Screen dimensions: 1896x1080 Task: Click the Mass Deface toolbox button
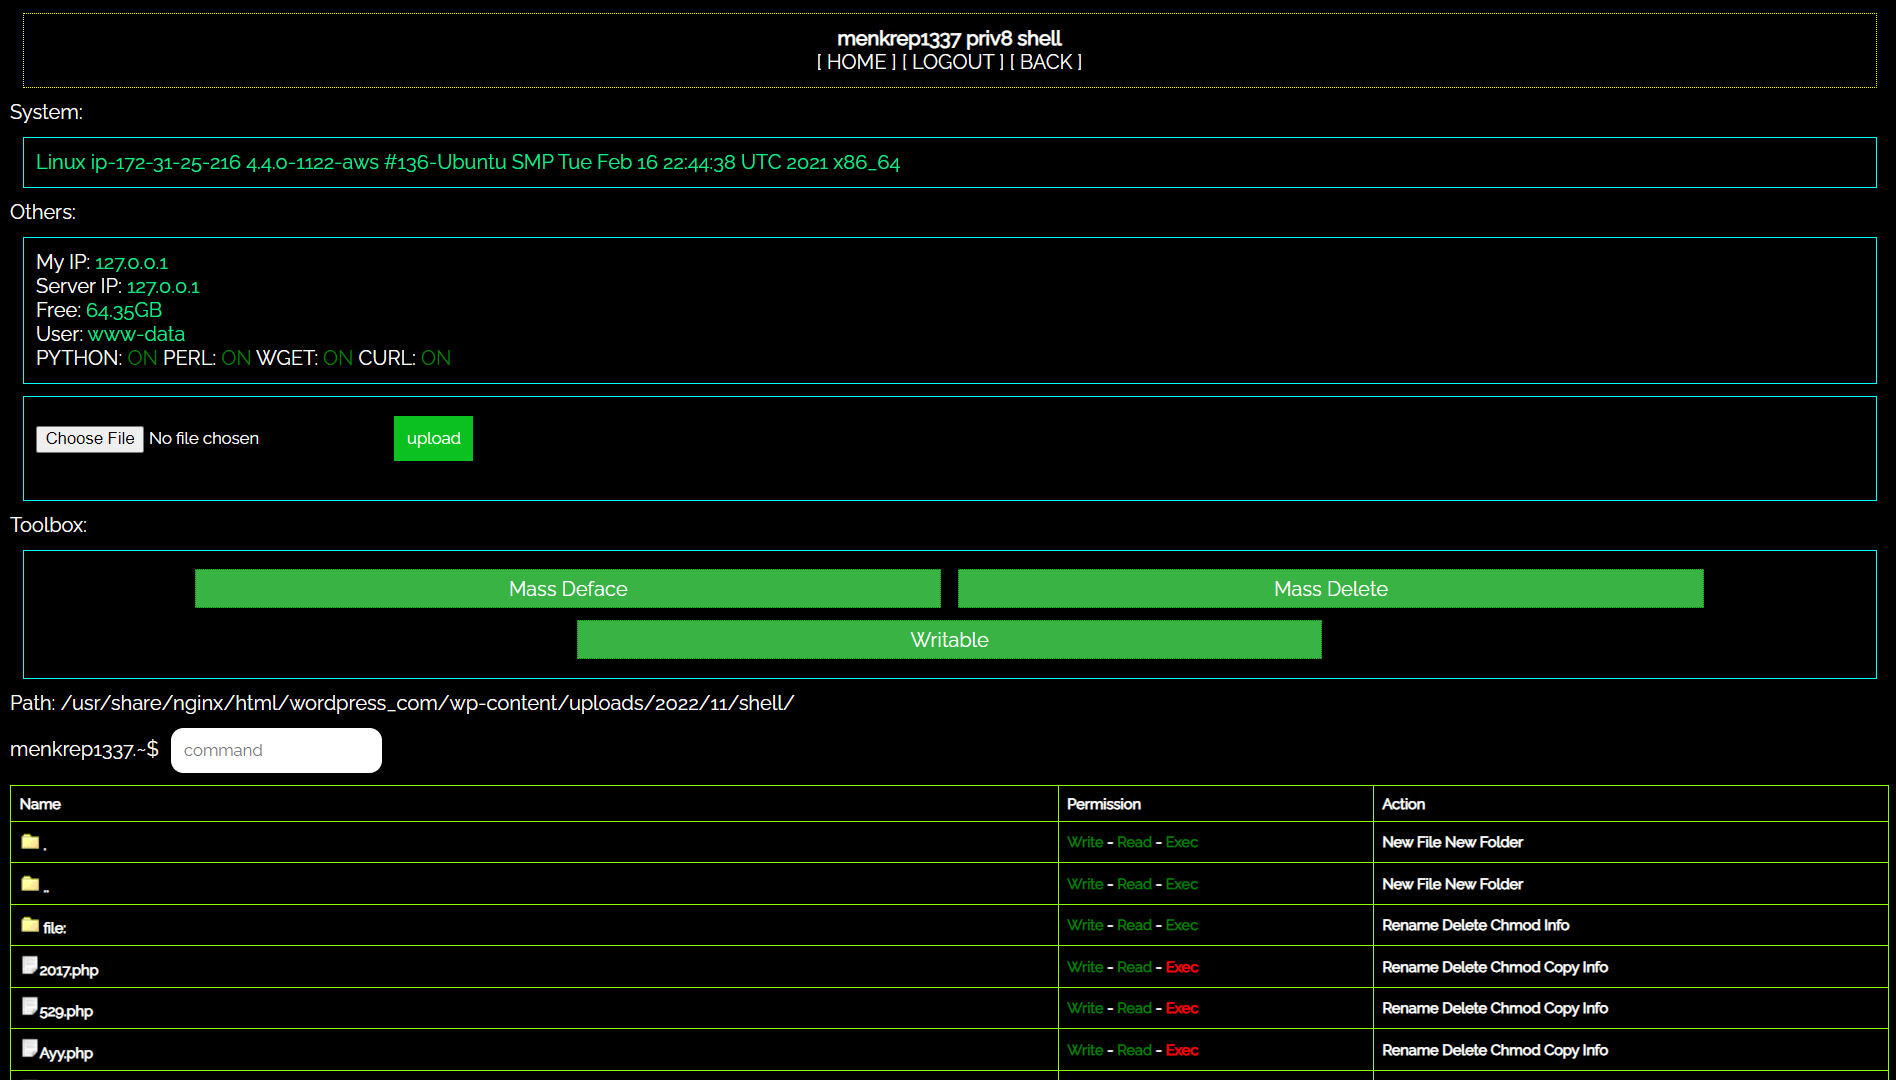(568, 589)
